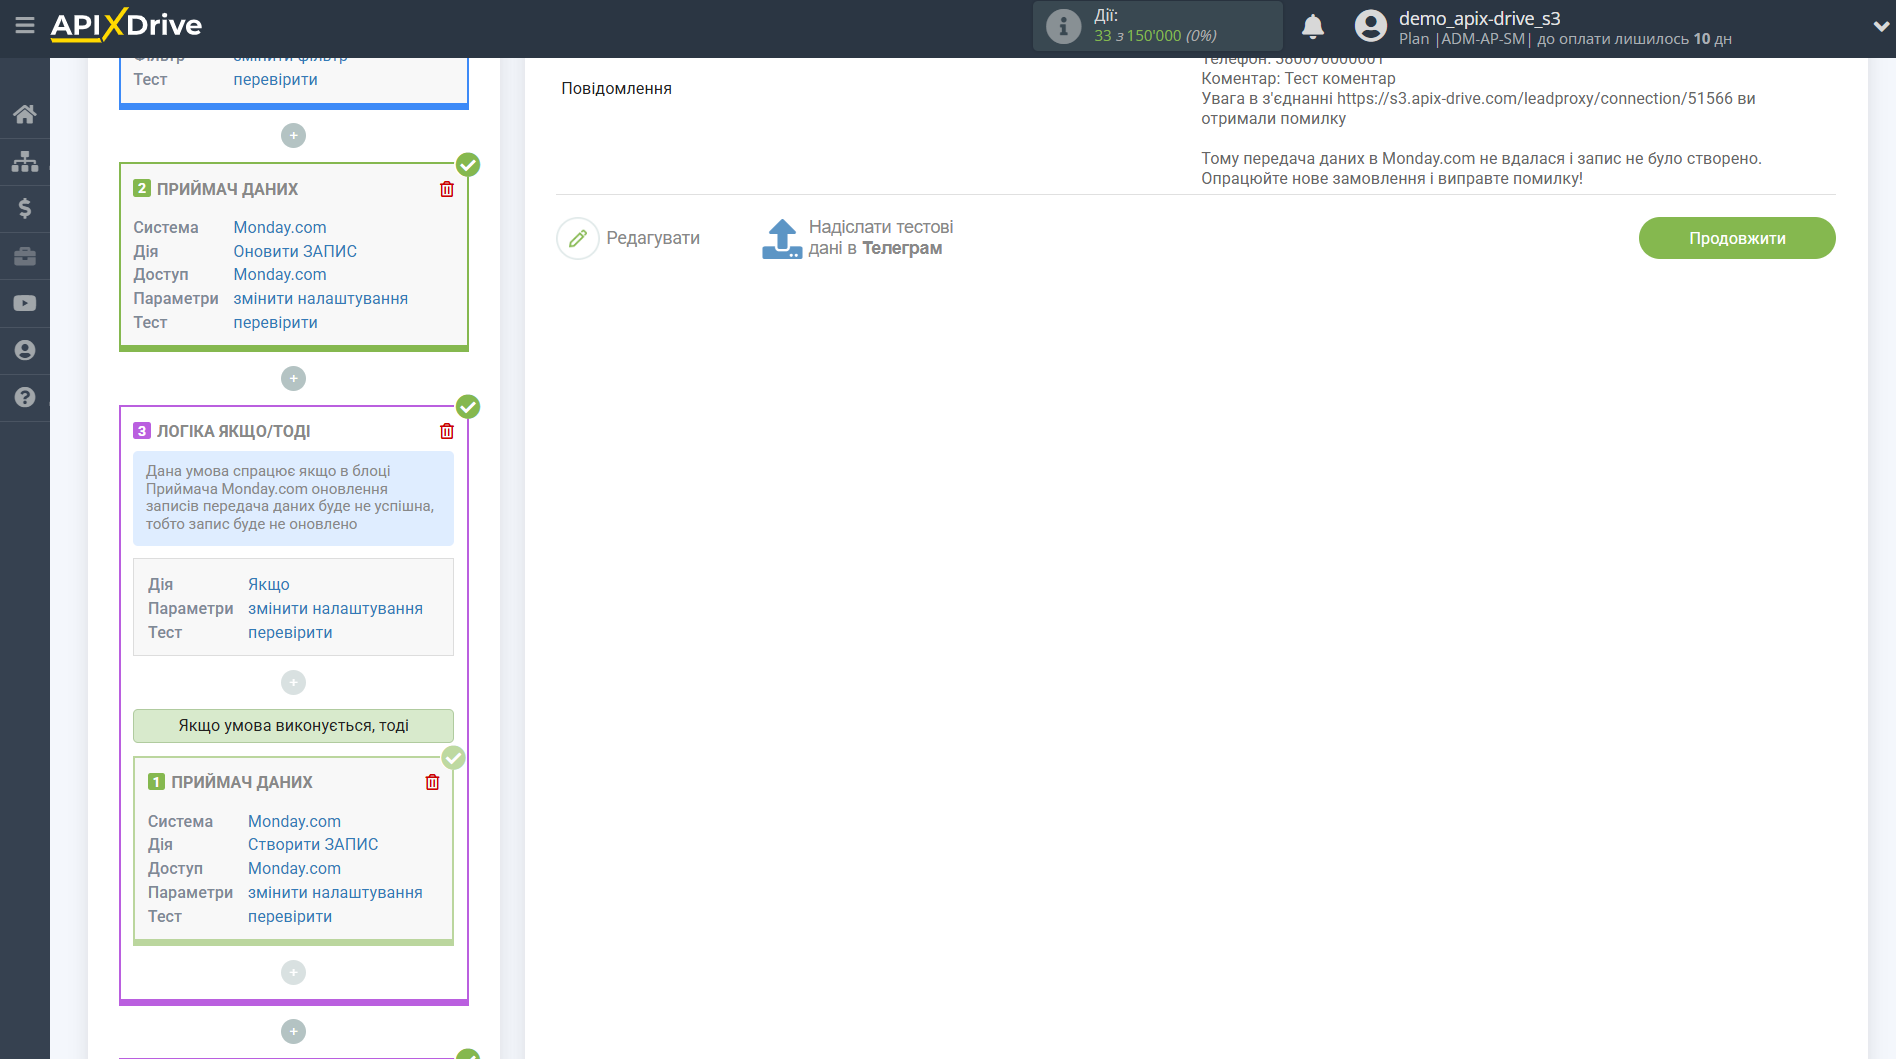
Task: Click the upload icon for Telegram test data
Action: coord(782,239)
